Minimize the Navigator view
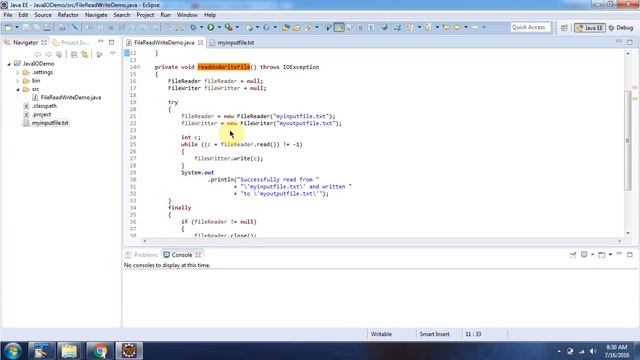 (x=101, y=42)
